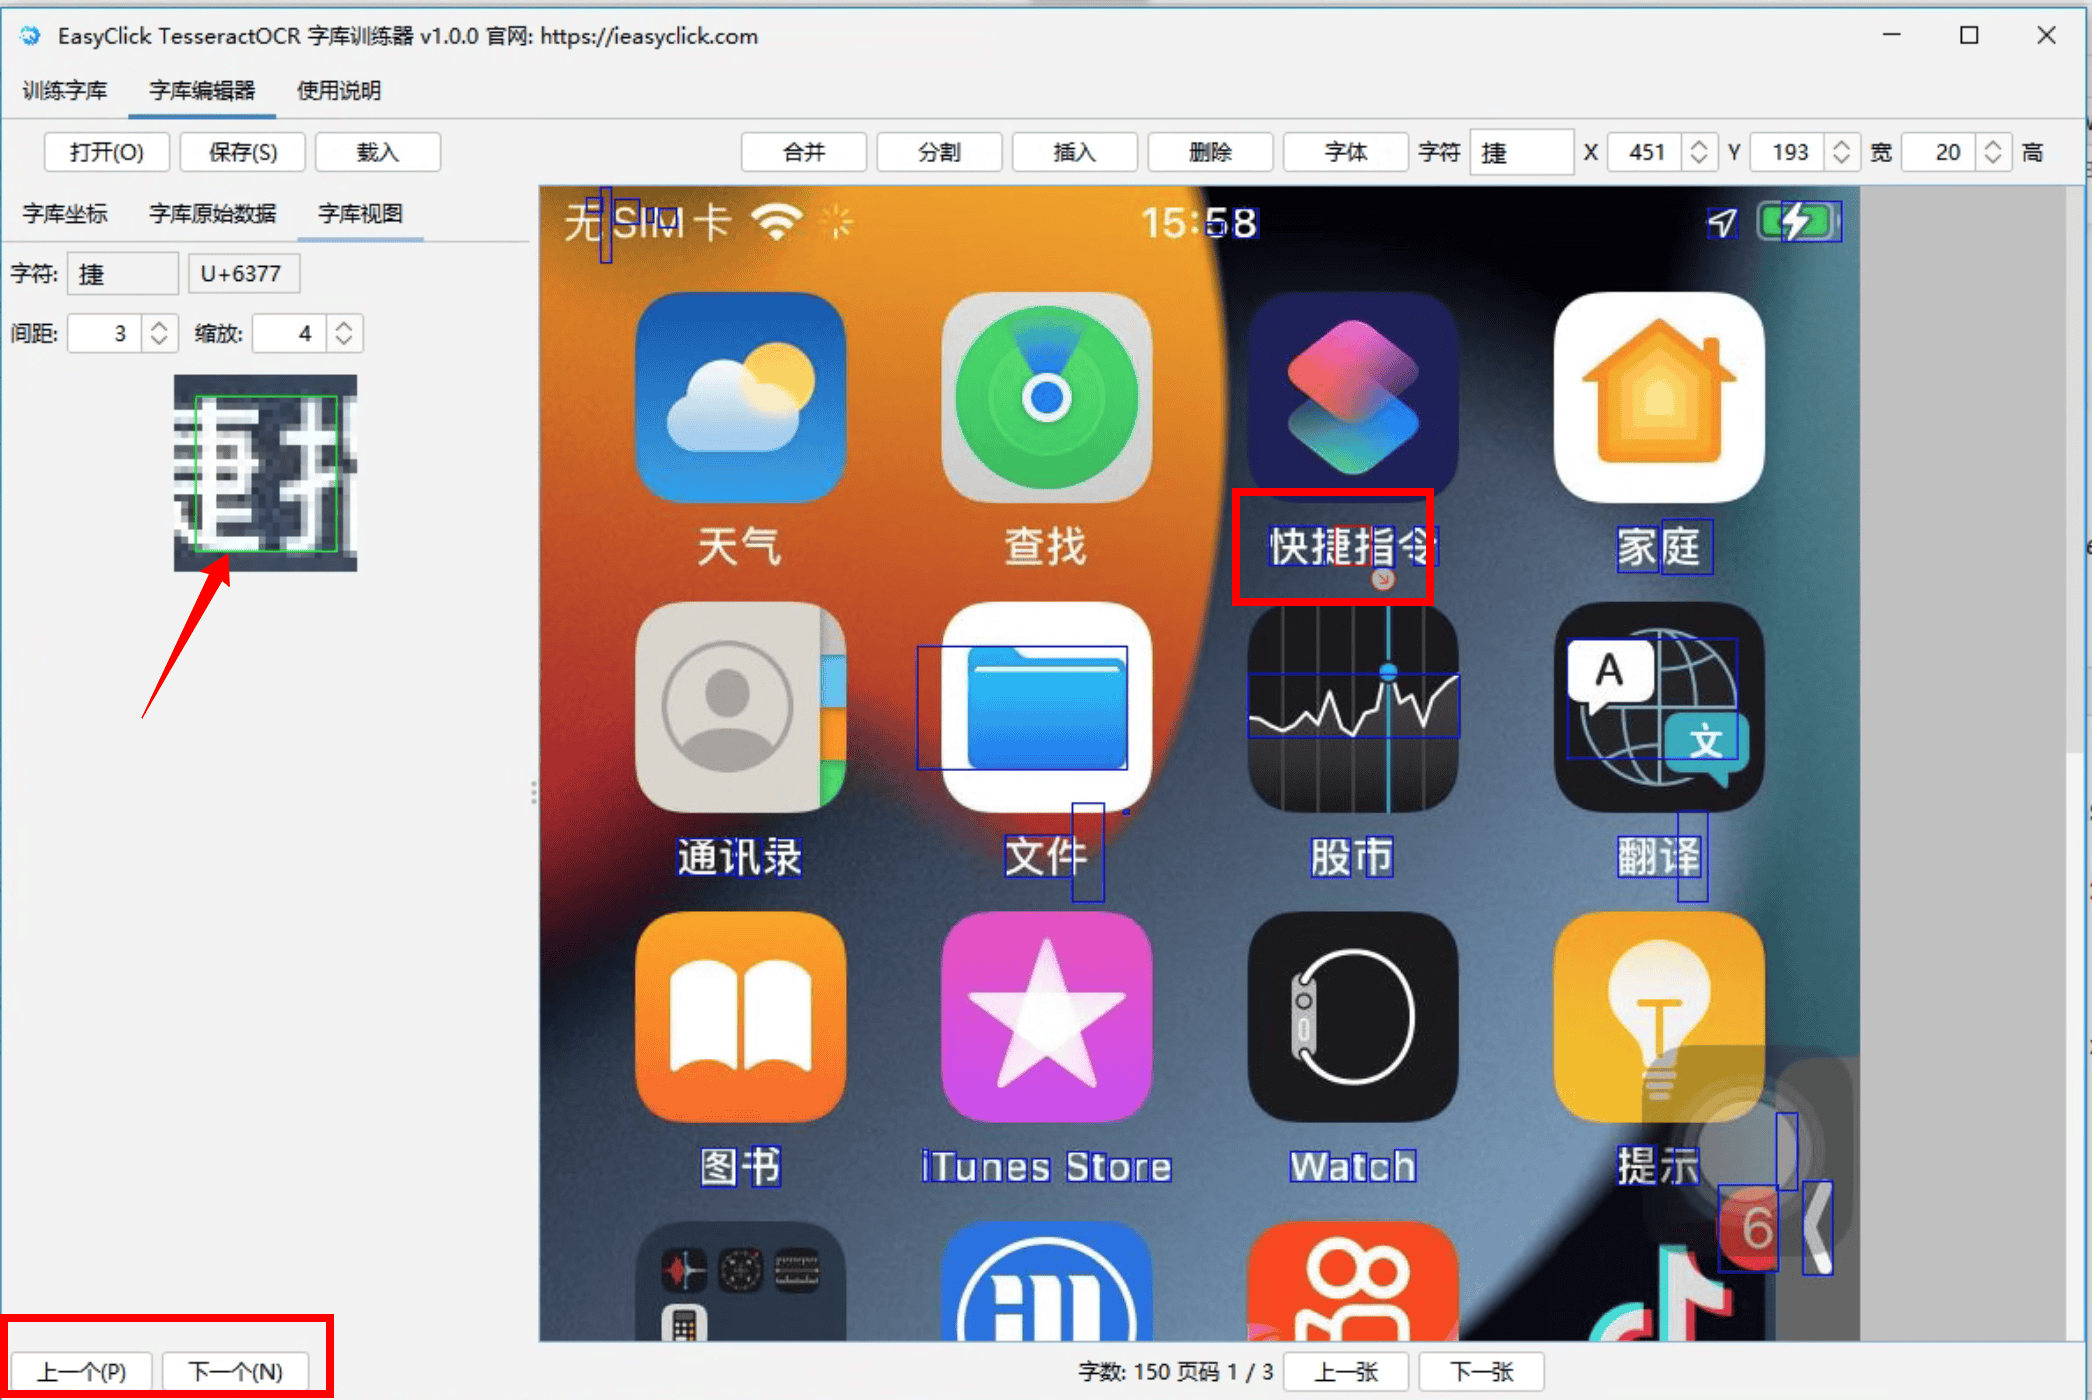The height and width of the screenshot is (1400, 2092).
Task: Click the 家庭 label in the image
Action: [x=1659, y=547]
